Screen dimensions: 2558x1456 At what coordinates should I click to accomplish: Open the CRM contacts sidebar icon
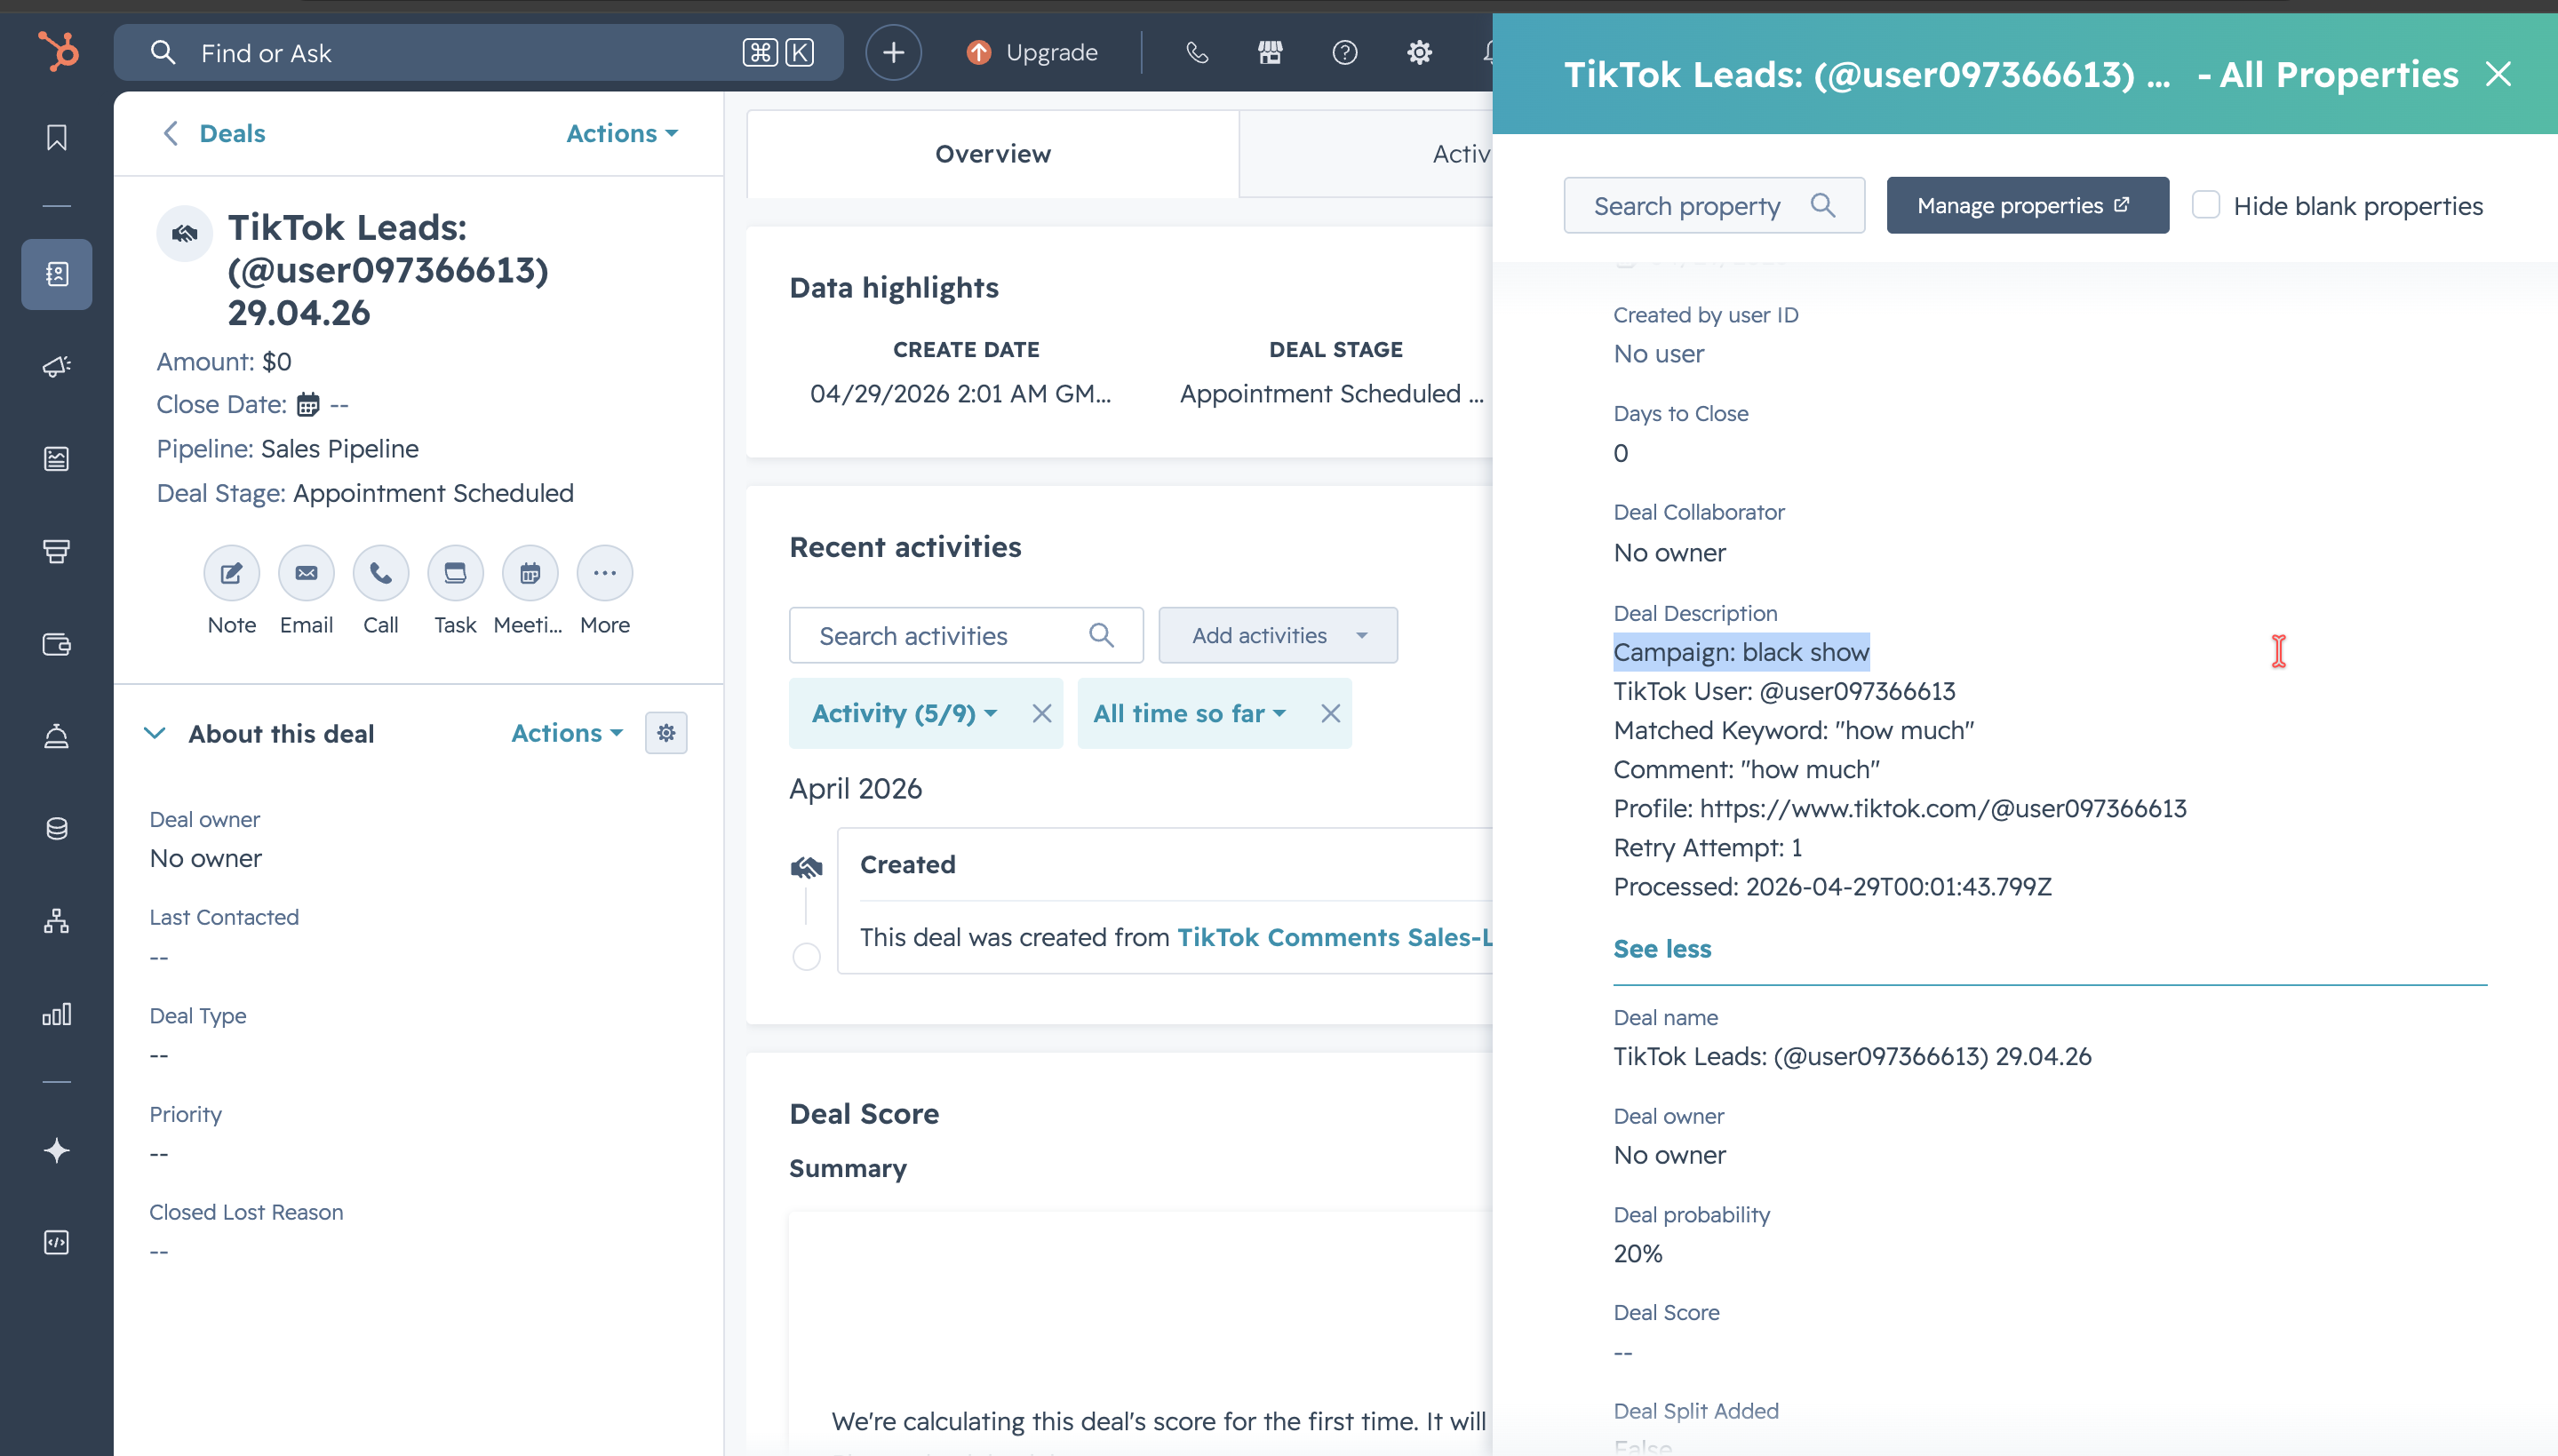click(57, 274)
